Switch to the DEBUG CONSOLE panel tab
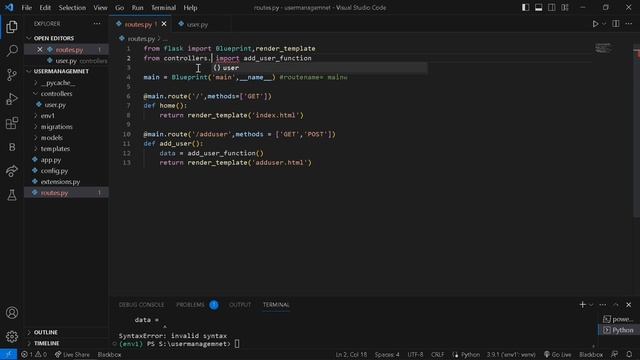The width and height of the screenshot is (640, 360). [x=141, y=305]
